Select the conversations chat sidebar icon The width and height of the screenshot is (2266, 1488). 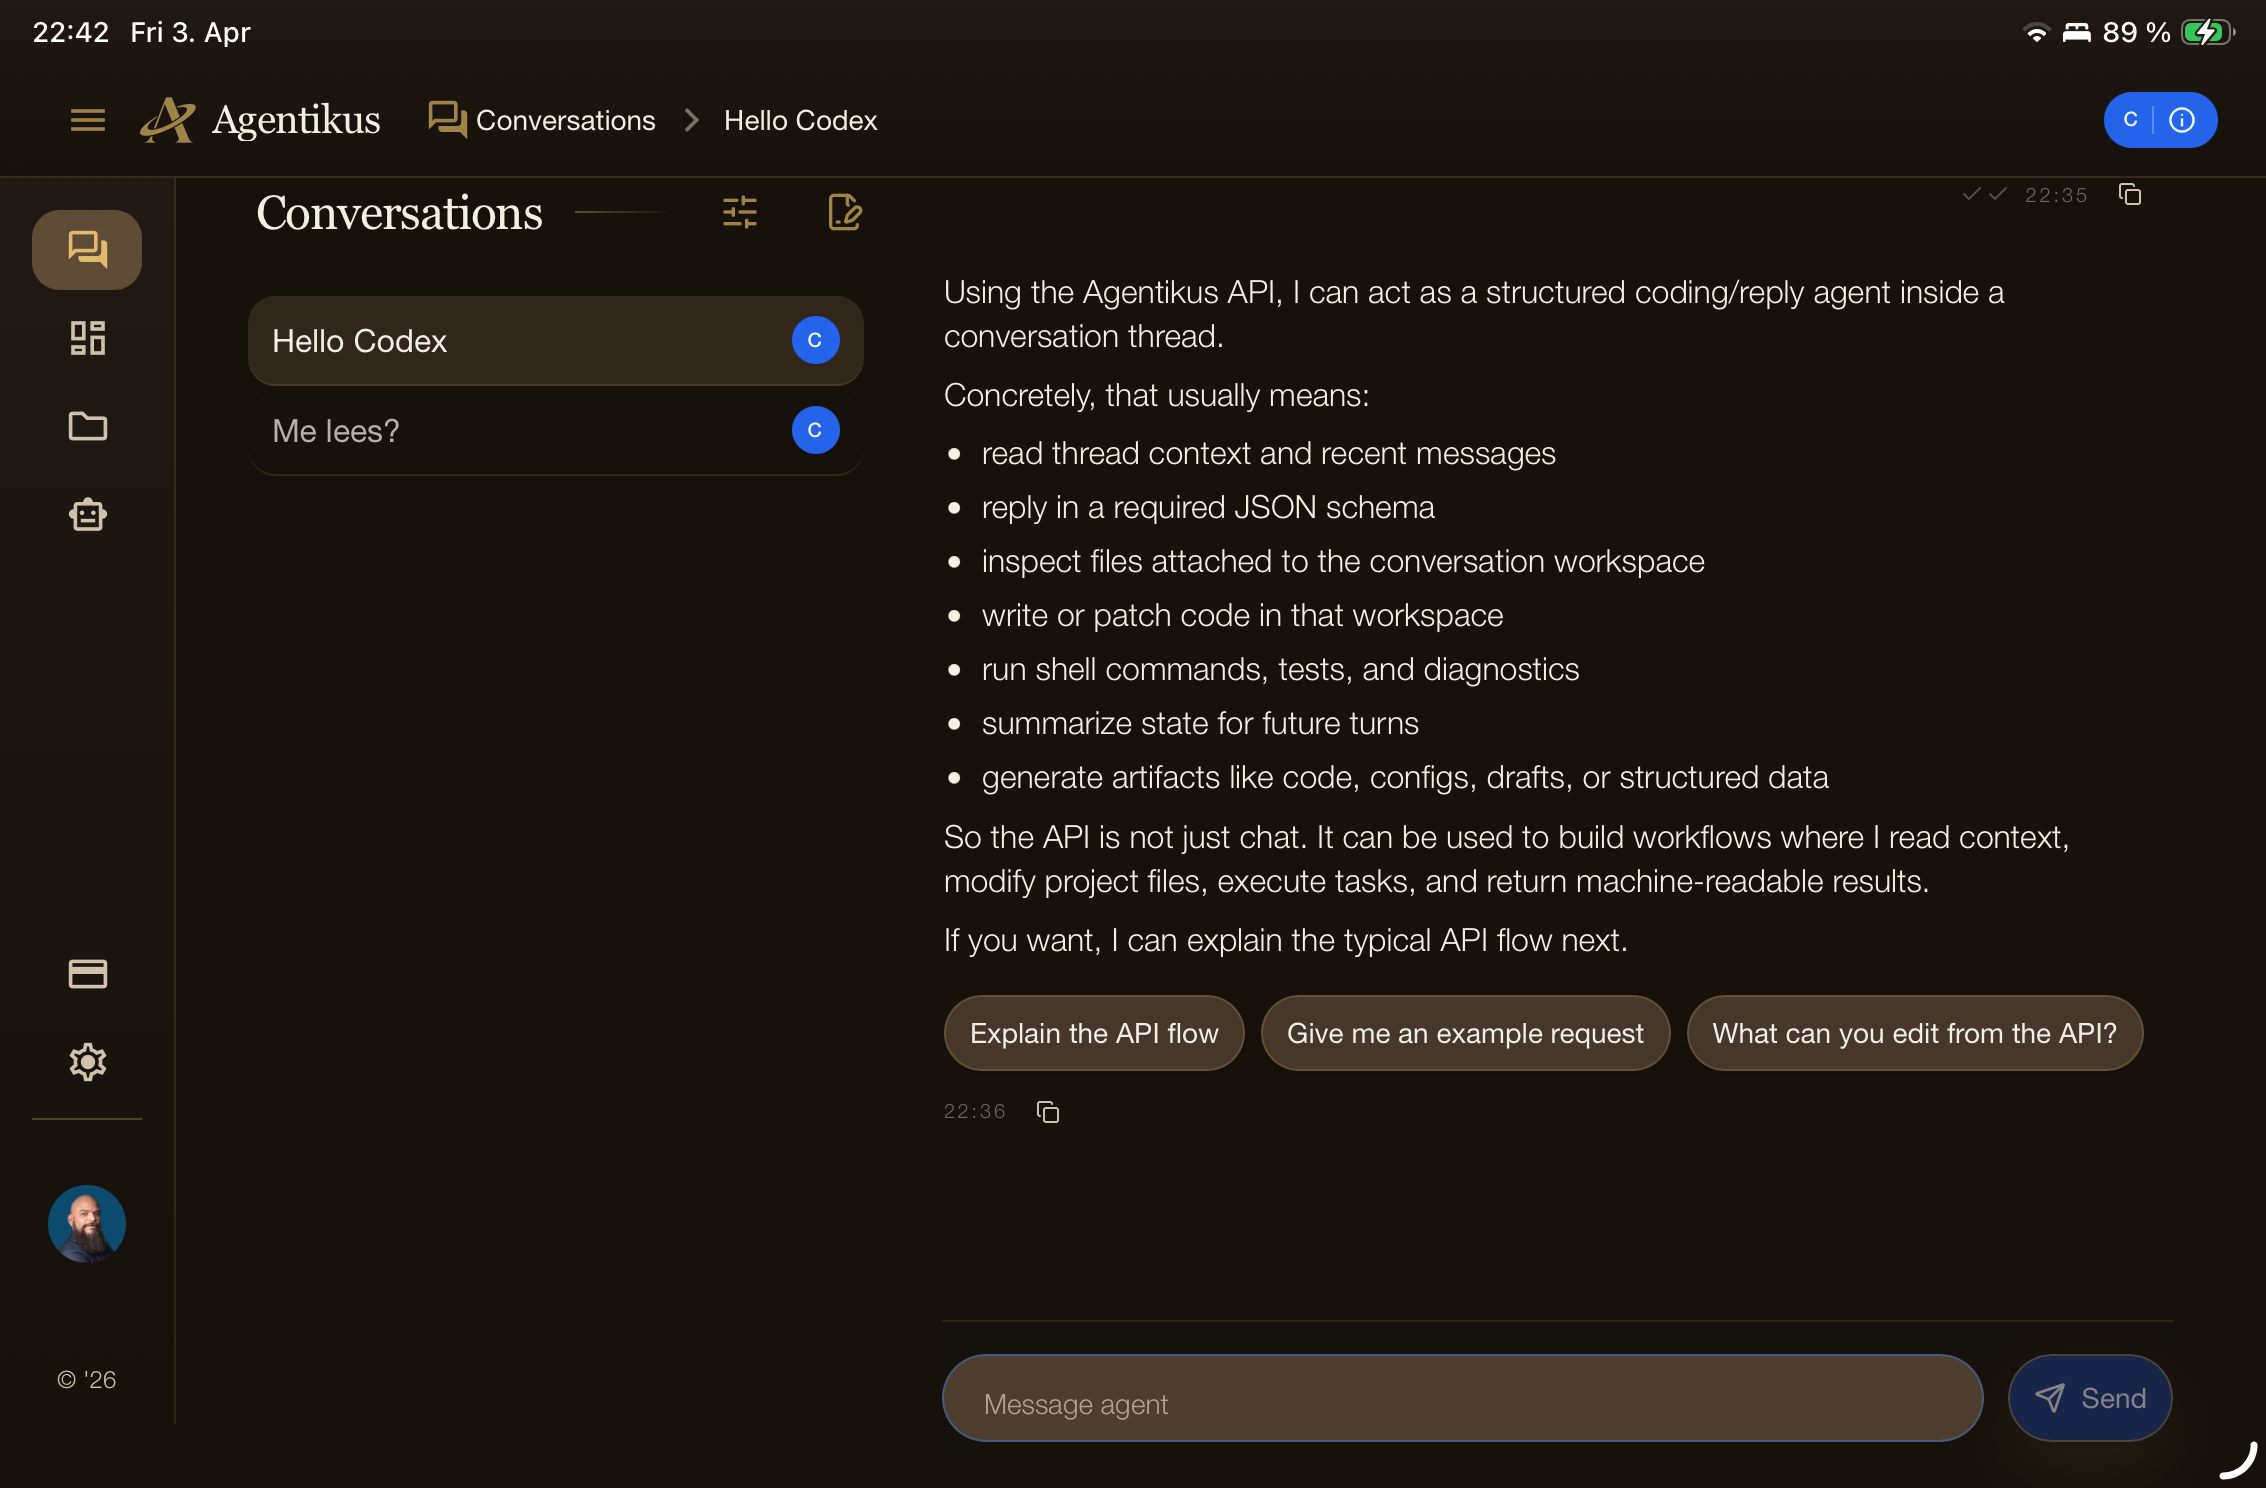(88, 249)
